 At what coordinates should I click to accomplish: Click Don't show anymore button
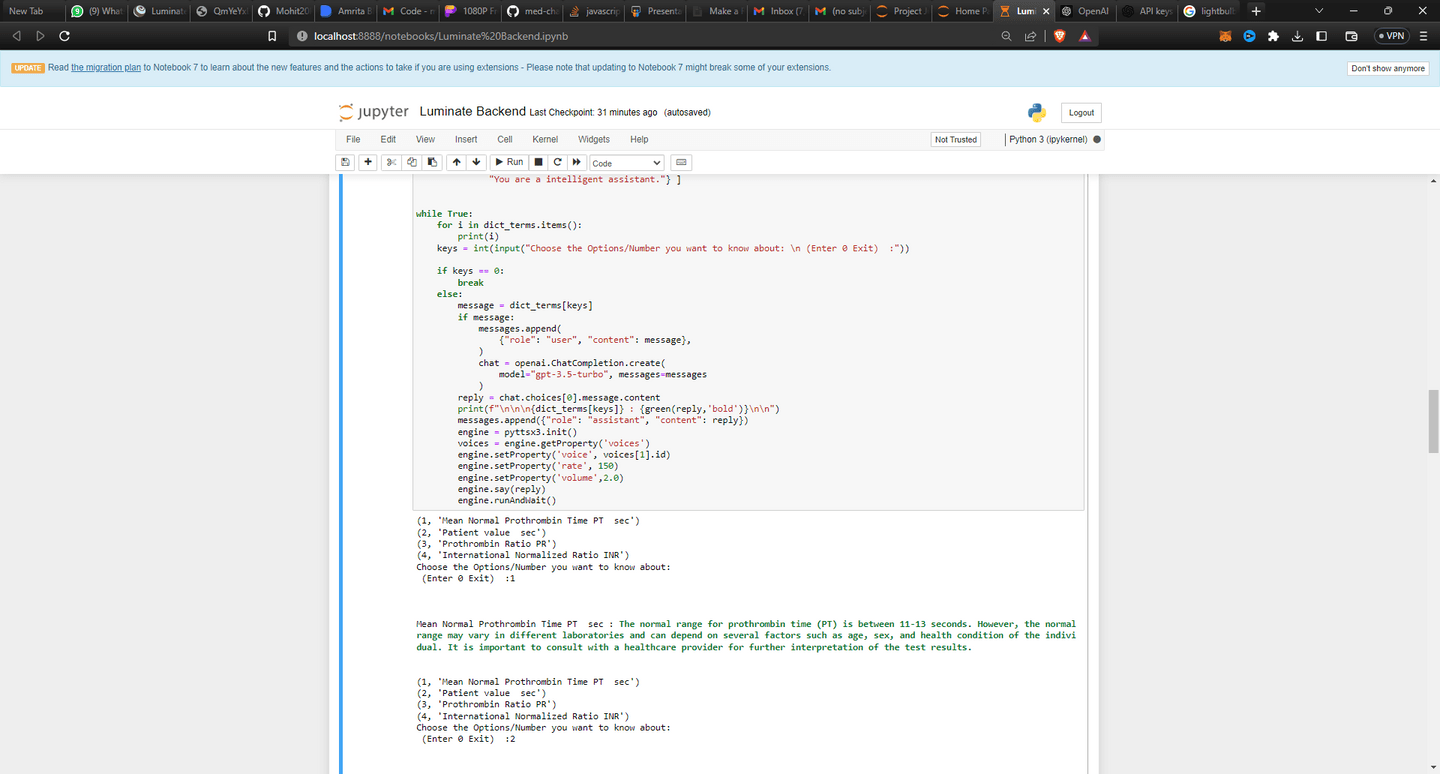[x=1388, y=68]
